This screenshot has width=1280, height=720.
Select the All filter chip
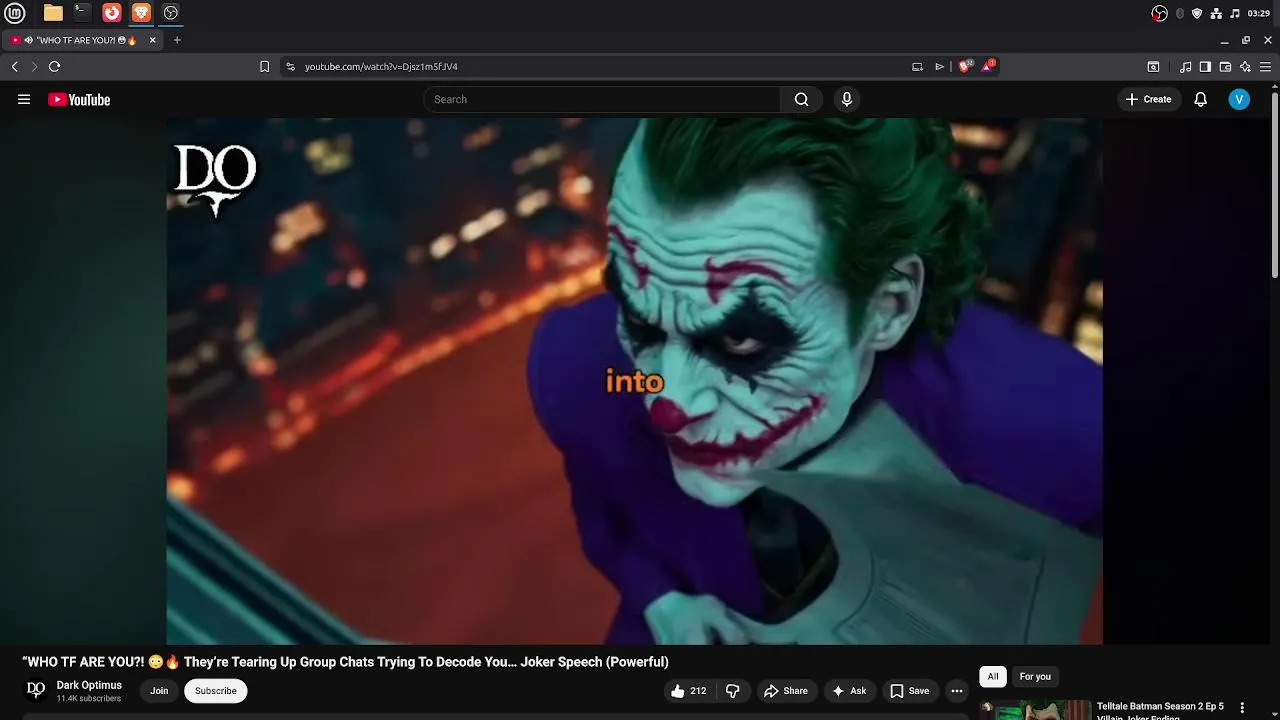(993, 677)
